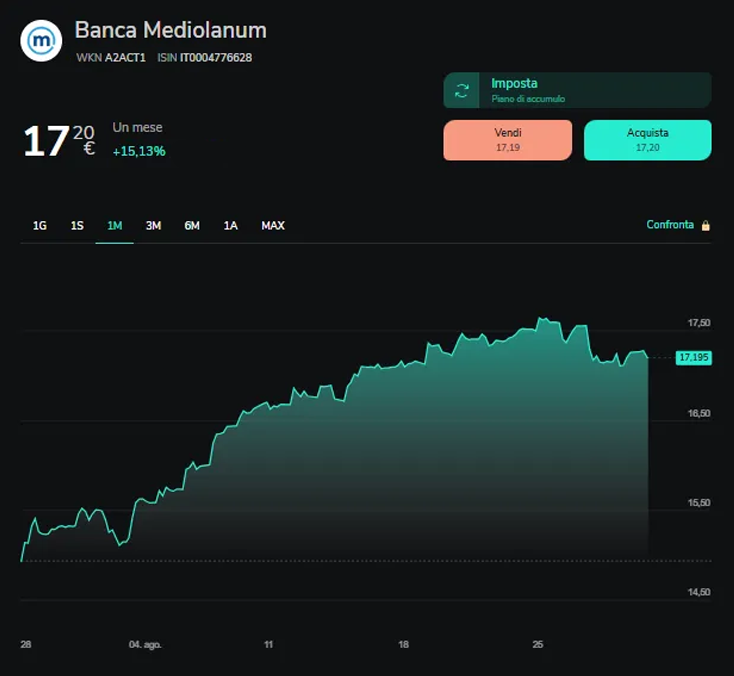Image resolution: width=734 pixels, height=676 pixels.
Task: Click the 14,50 axis label
Action: (699, 592)
